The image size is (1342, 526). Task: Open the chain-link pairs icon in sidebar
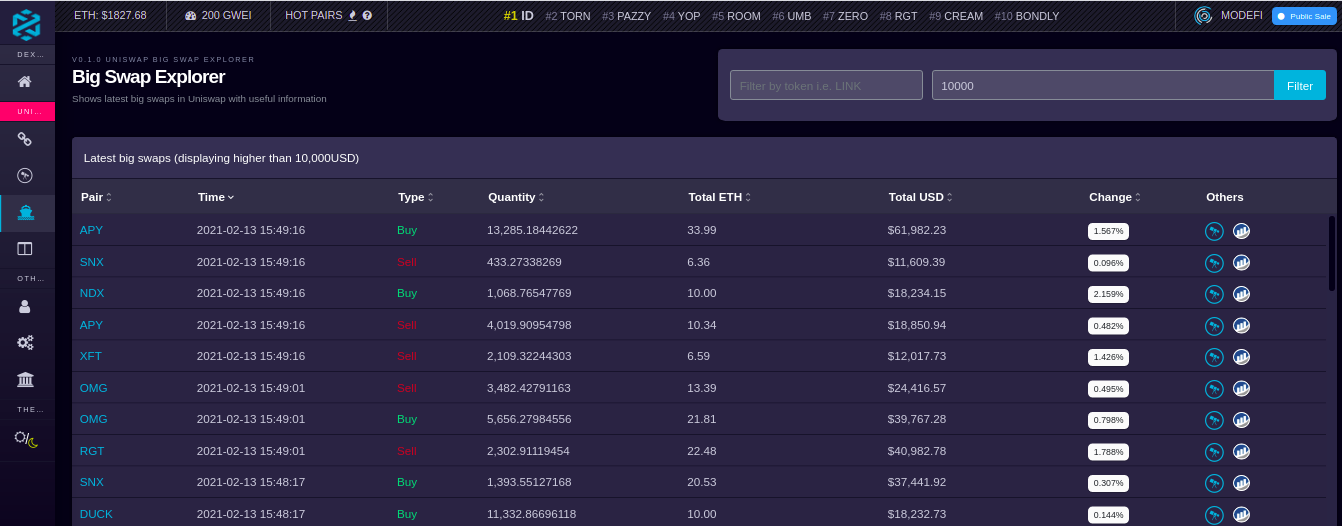(x=25, y=139)
